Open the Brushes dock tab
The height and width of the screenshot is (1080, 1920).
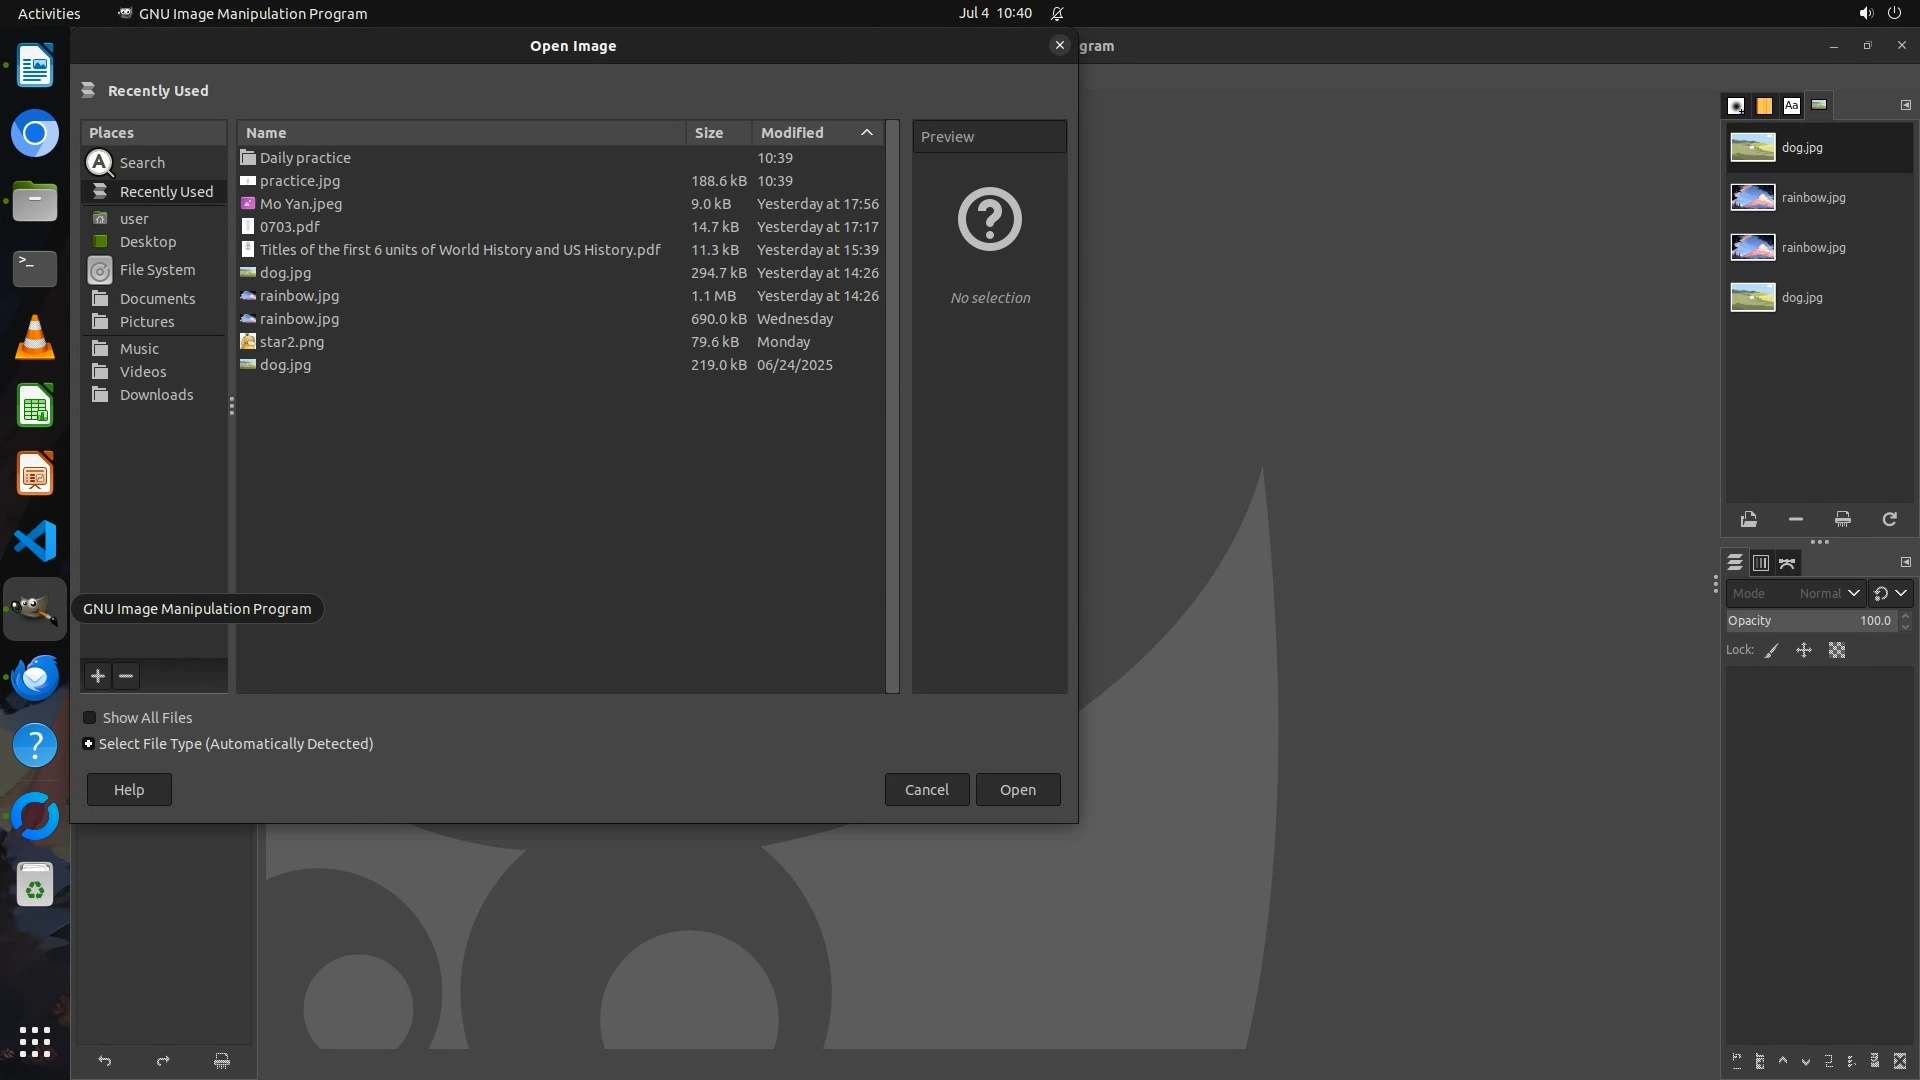(1736, 105)
